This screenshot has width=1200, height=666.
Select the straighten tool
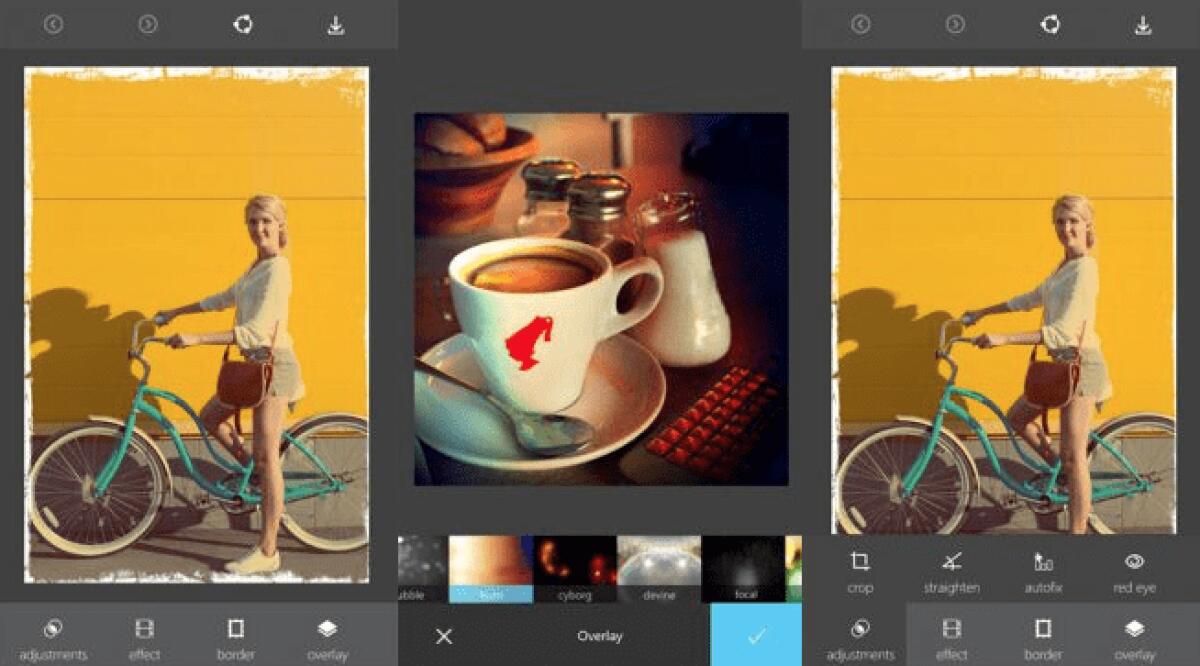[x=952, y=571]
